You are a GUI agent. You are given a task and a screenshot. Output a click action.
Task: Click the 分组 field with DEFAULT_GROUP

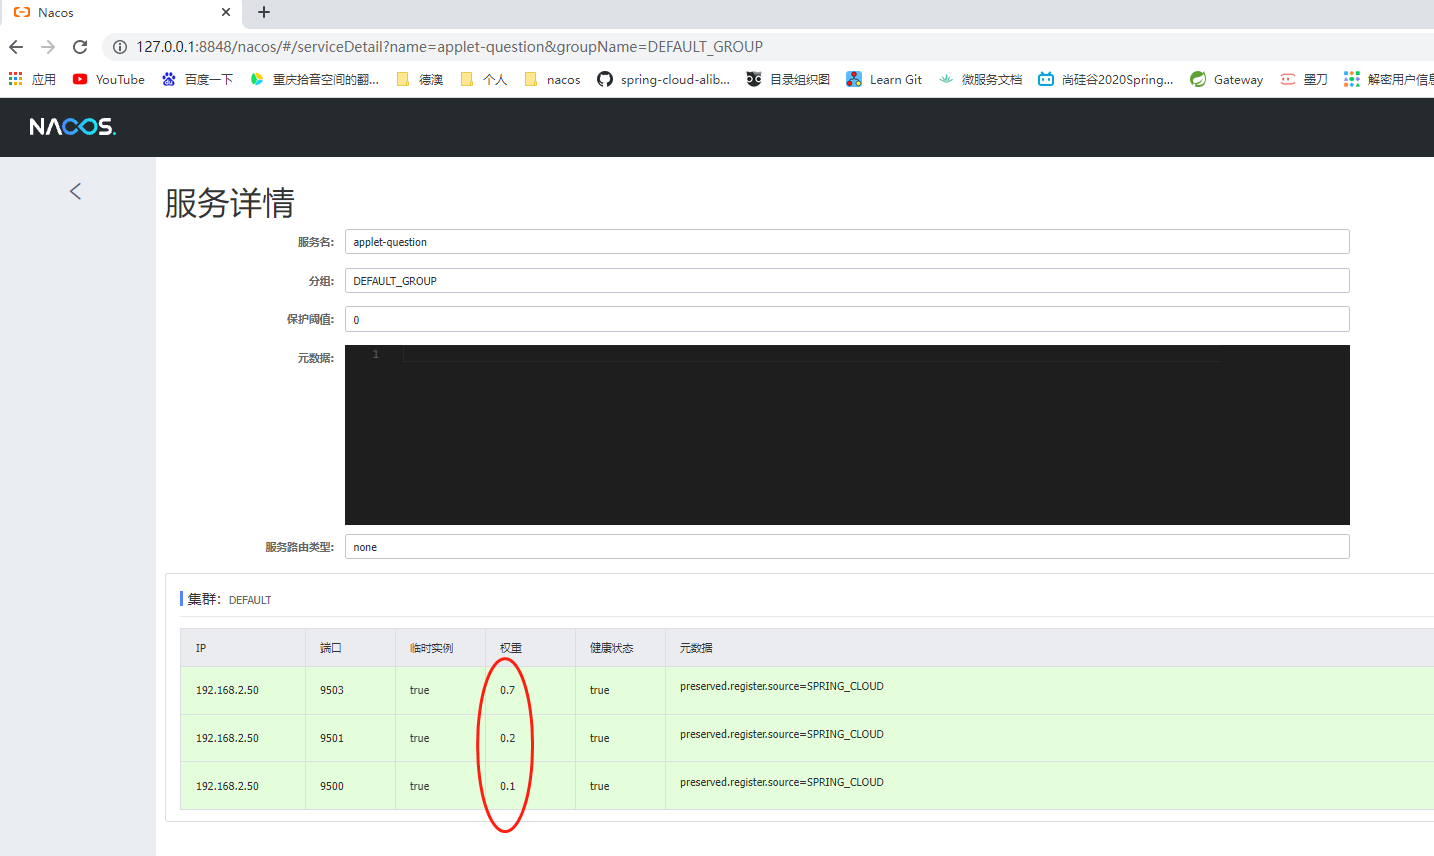[x=847, y=281]
